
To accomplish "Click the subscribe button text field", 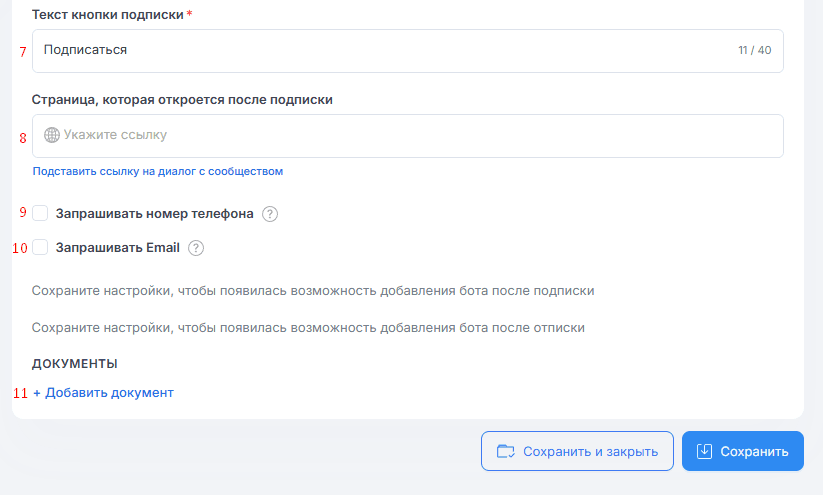I will (408, 51).
